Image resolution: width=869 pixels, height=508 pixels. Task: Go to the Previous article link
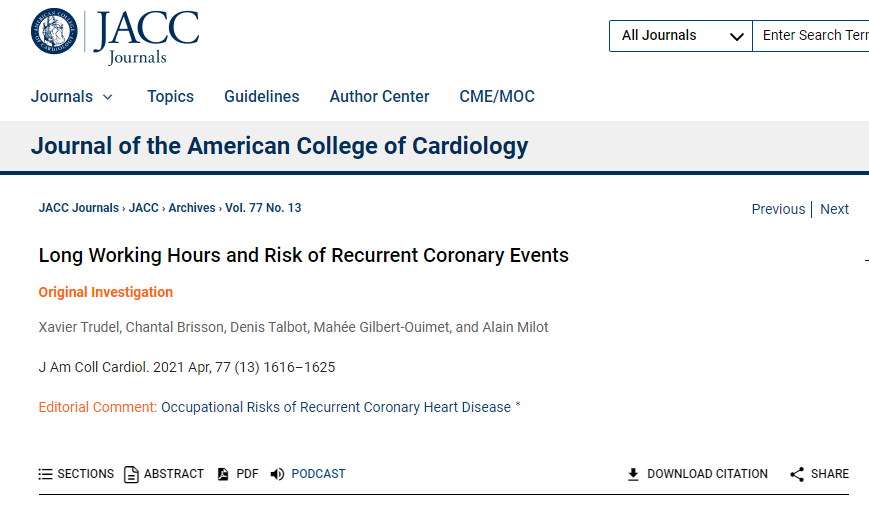click(x=778, y=209)
